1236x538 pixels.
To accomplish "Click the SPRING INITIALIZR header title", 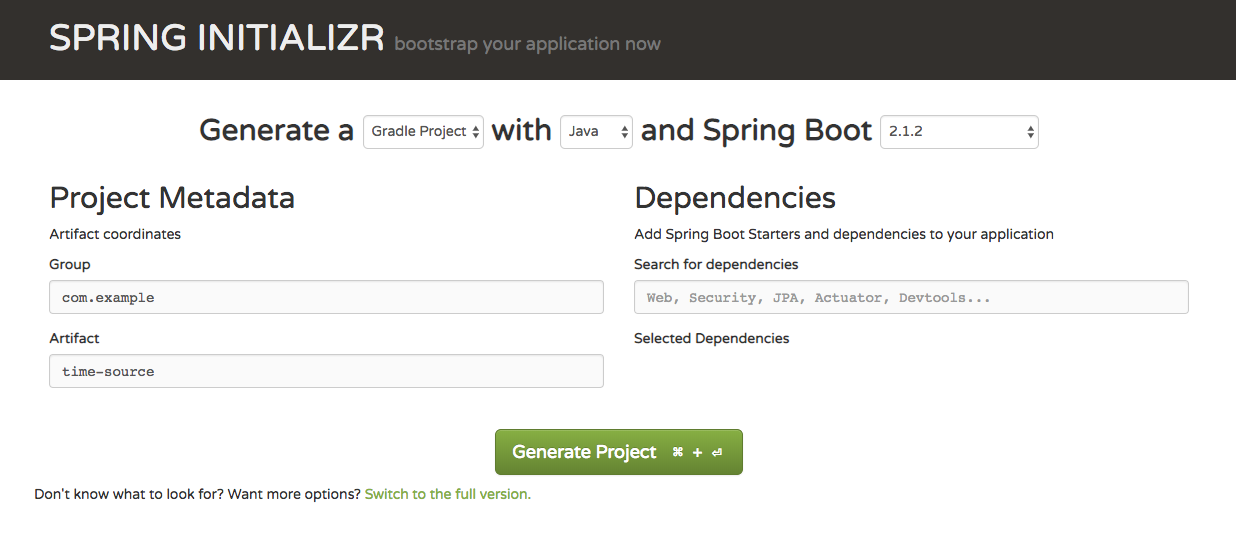I will pos(217,39).
